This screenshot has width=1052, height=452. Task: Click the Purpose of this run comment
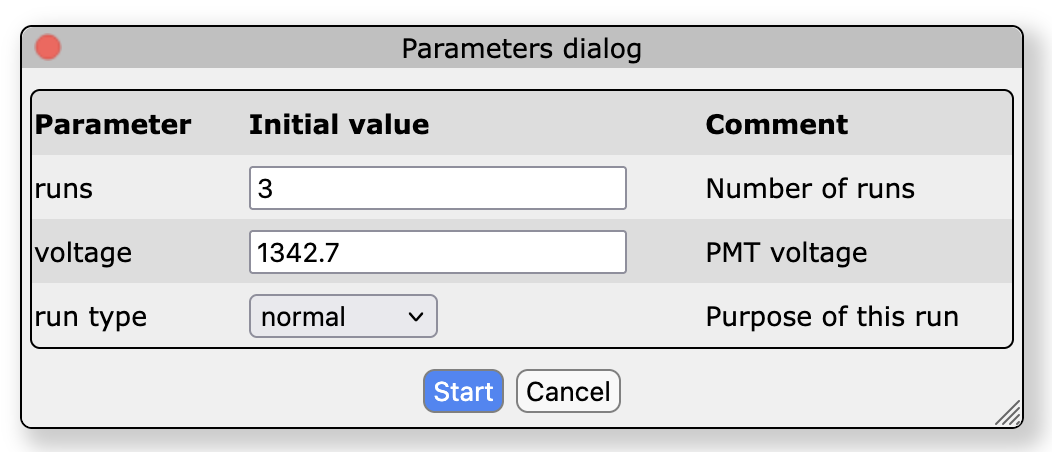click(x=832, y=317)
